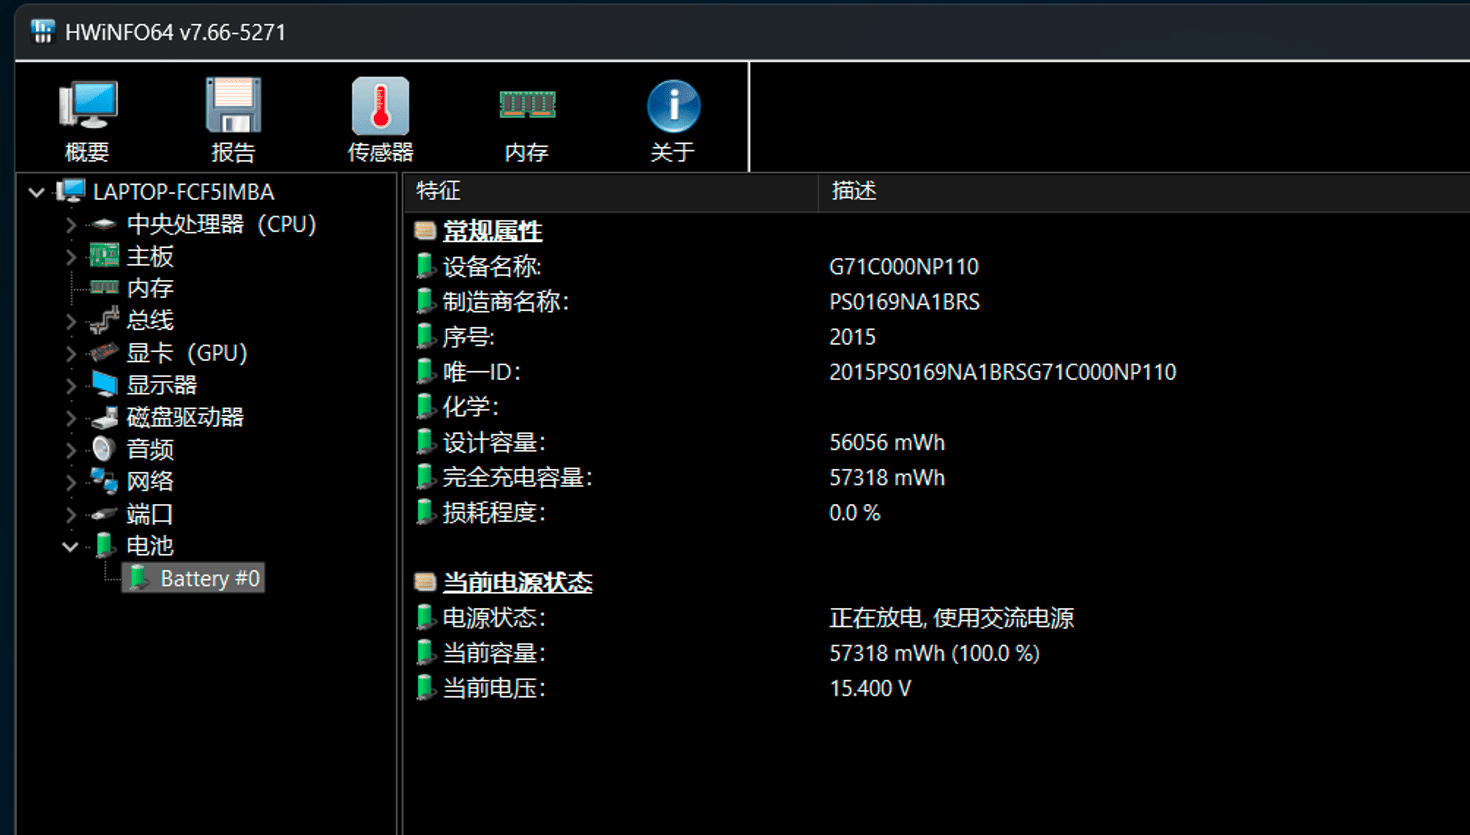Screen dimensions: 1470x835
Task: Select the 主板 motherboard tree item
Action: (149, 257)
